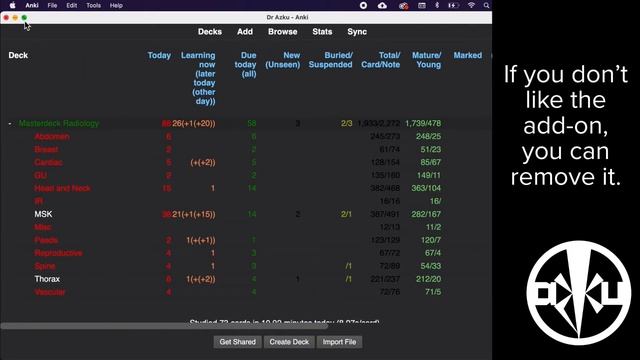The width and height of the screenshot is (640, 360).
Task: Click the Import File button
Action: [339, 342]
